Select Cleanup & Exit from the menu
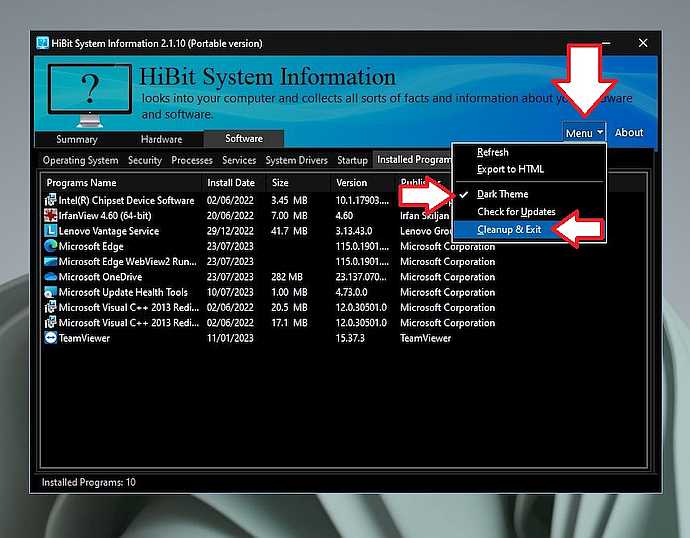 [509, 230]
